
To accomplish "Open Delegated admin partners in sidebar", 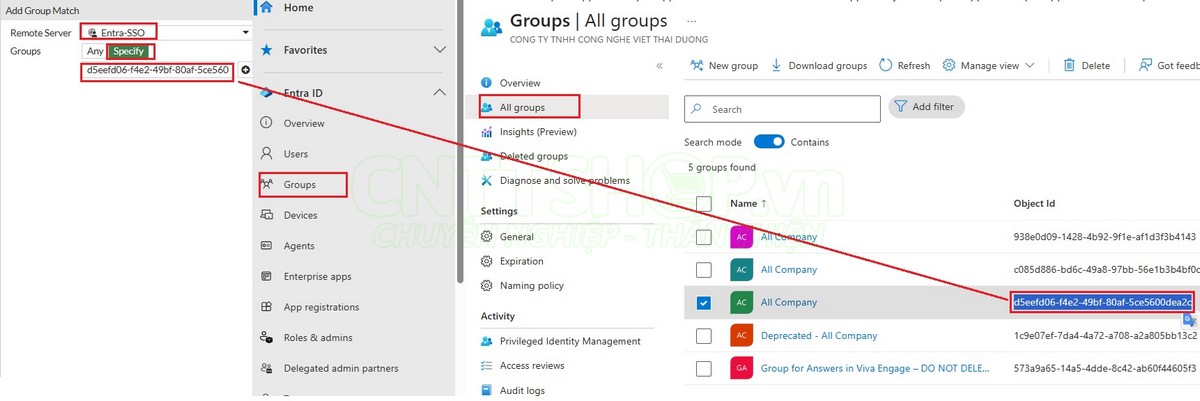I will click(x=341, y=368).
